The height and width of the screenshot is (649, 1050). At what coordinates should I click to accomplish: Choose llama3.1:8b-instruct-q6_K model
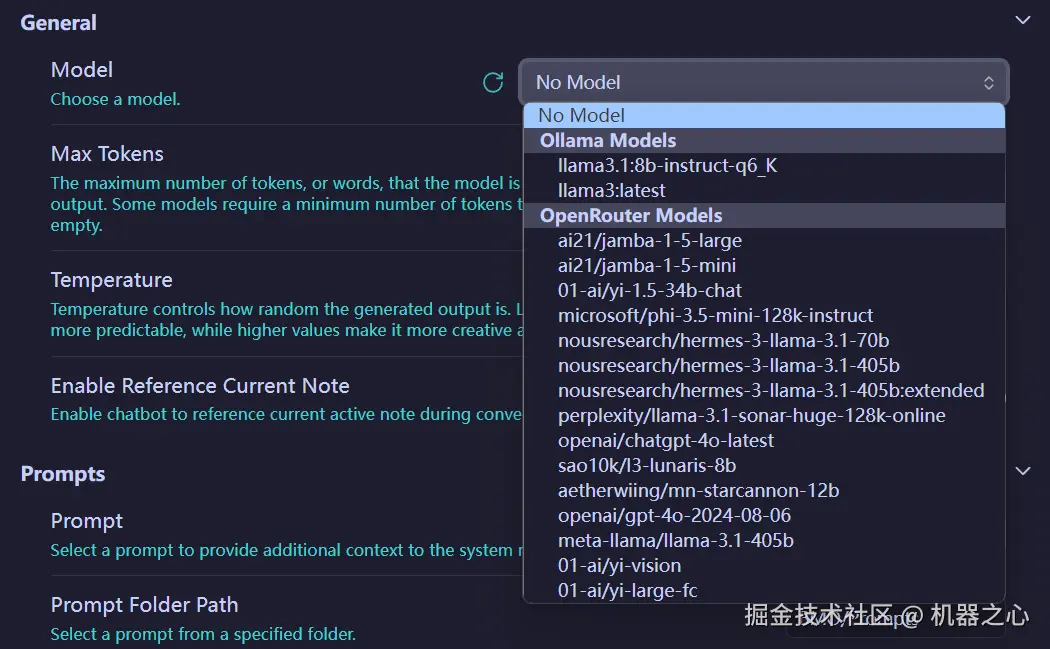pos(667,165)
